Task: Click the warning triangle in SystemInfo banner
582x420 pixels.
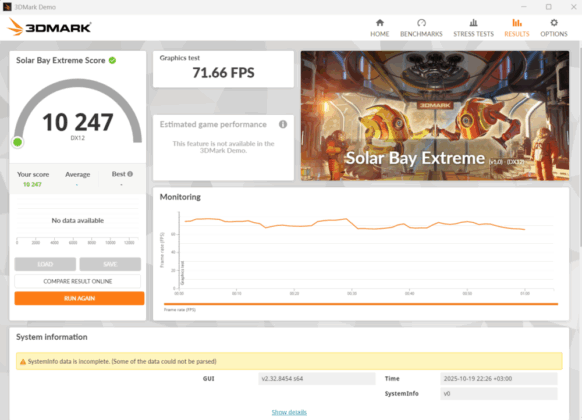Action: click(23, 361)
